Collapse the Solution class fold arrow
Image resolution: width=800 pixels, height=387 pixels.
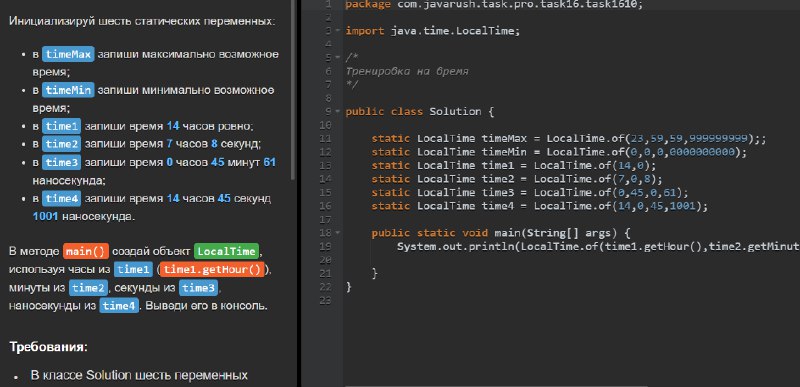338,111
